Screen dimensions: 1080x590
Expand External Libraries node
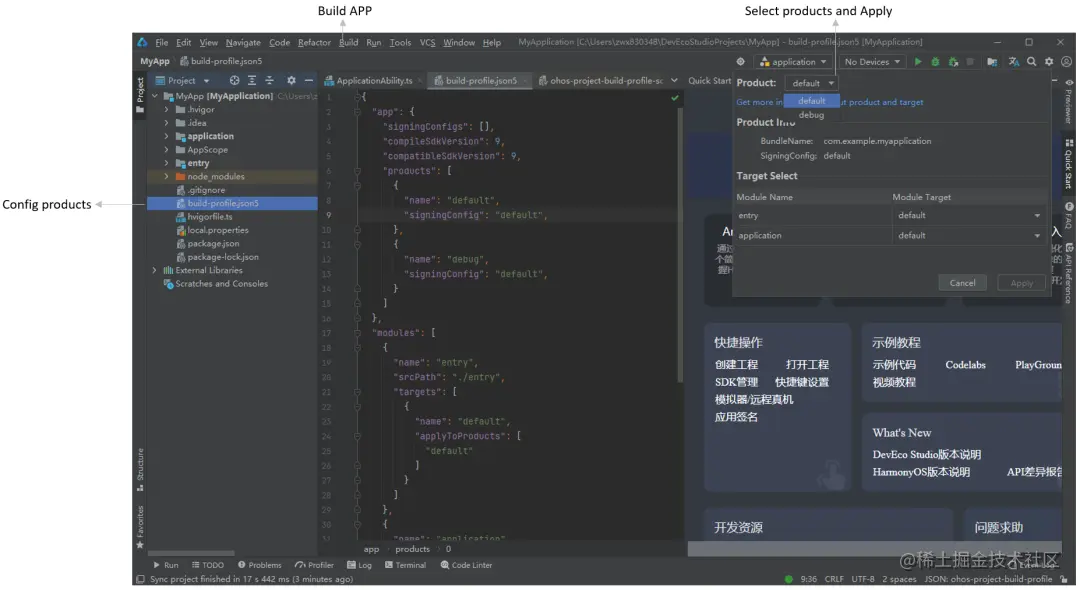154,271
